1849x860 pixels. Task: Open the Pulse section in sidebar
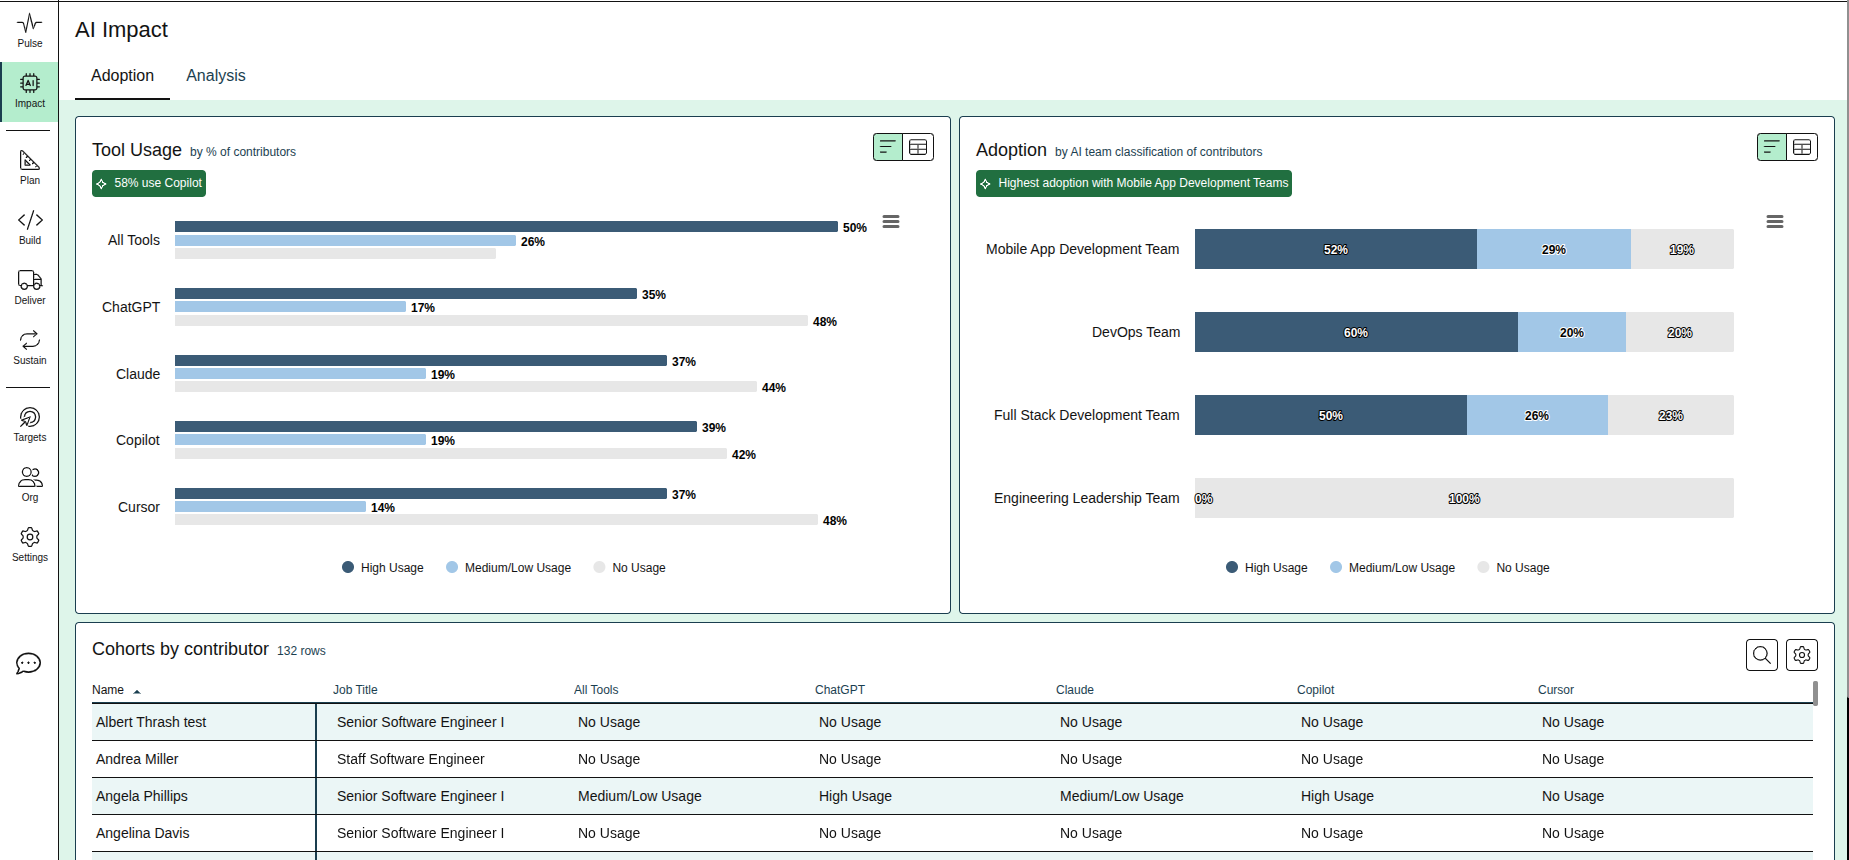pos(30,30)
